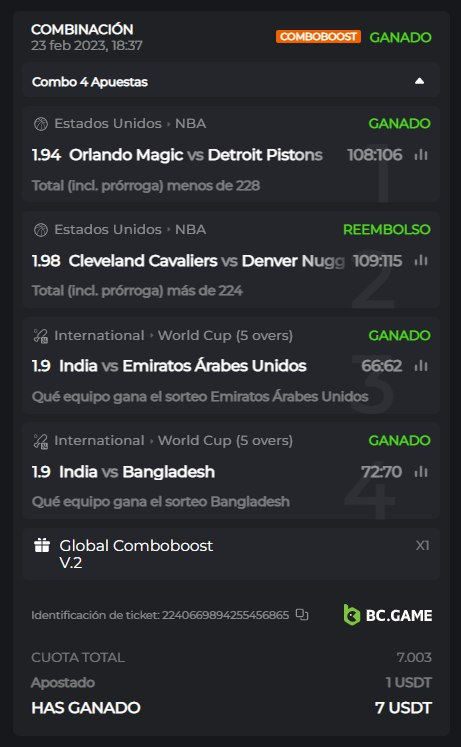
Task: Click the basketball icon beside first NBA bet
Action: (x=41, y=124)
